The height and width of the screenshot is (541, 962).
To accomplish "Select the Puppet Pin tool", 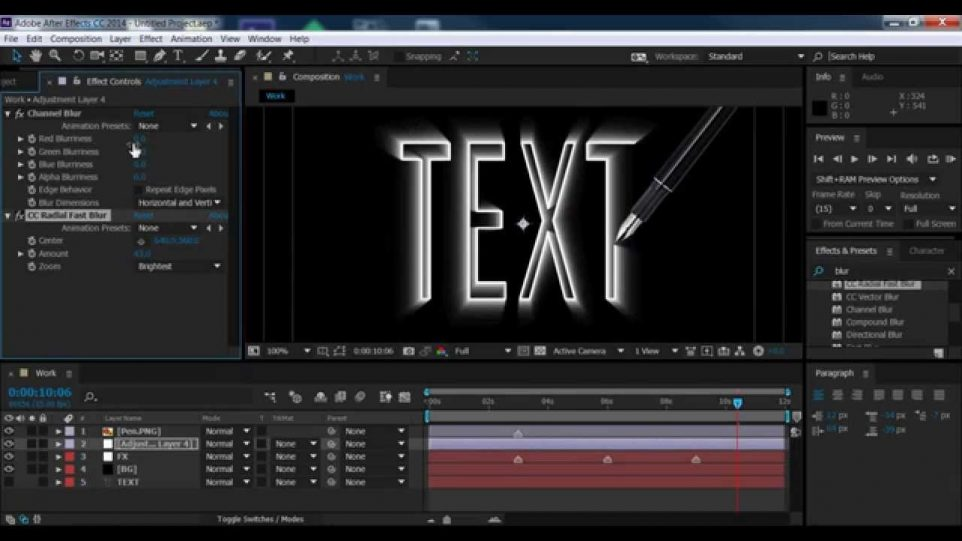I will pos(287,56).
